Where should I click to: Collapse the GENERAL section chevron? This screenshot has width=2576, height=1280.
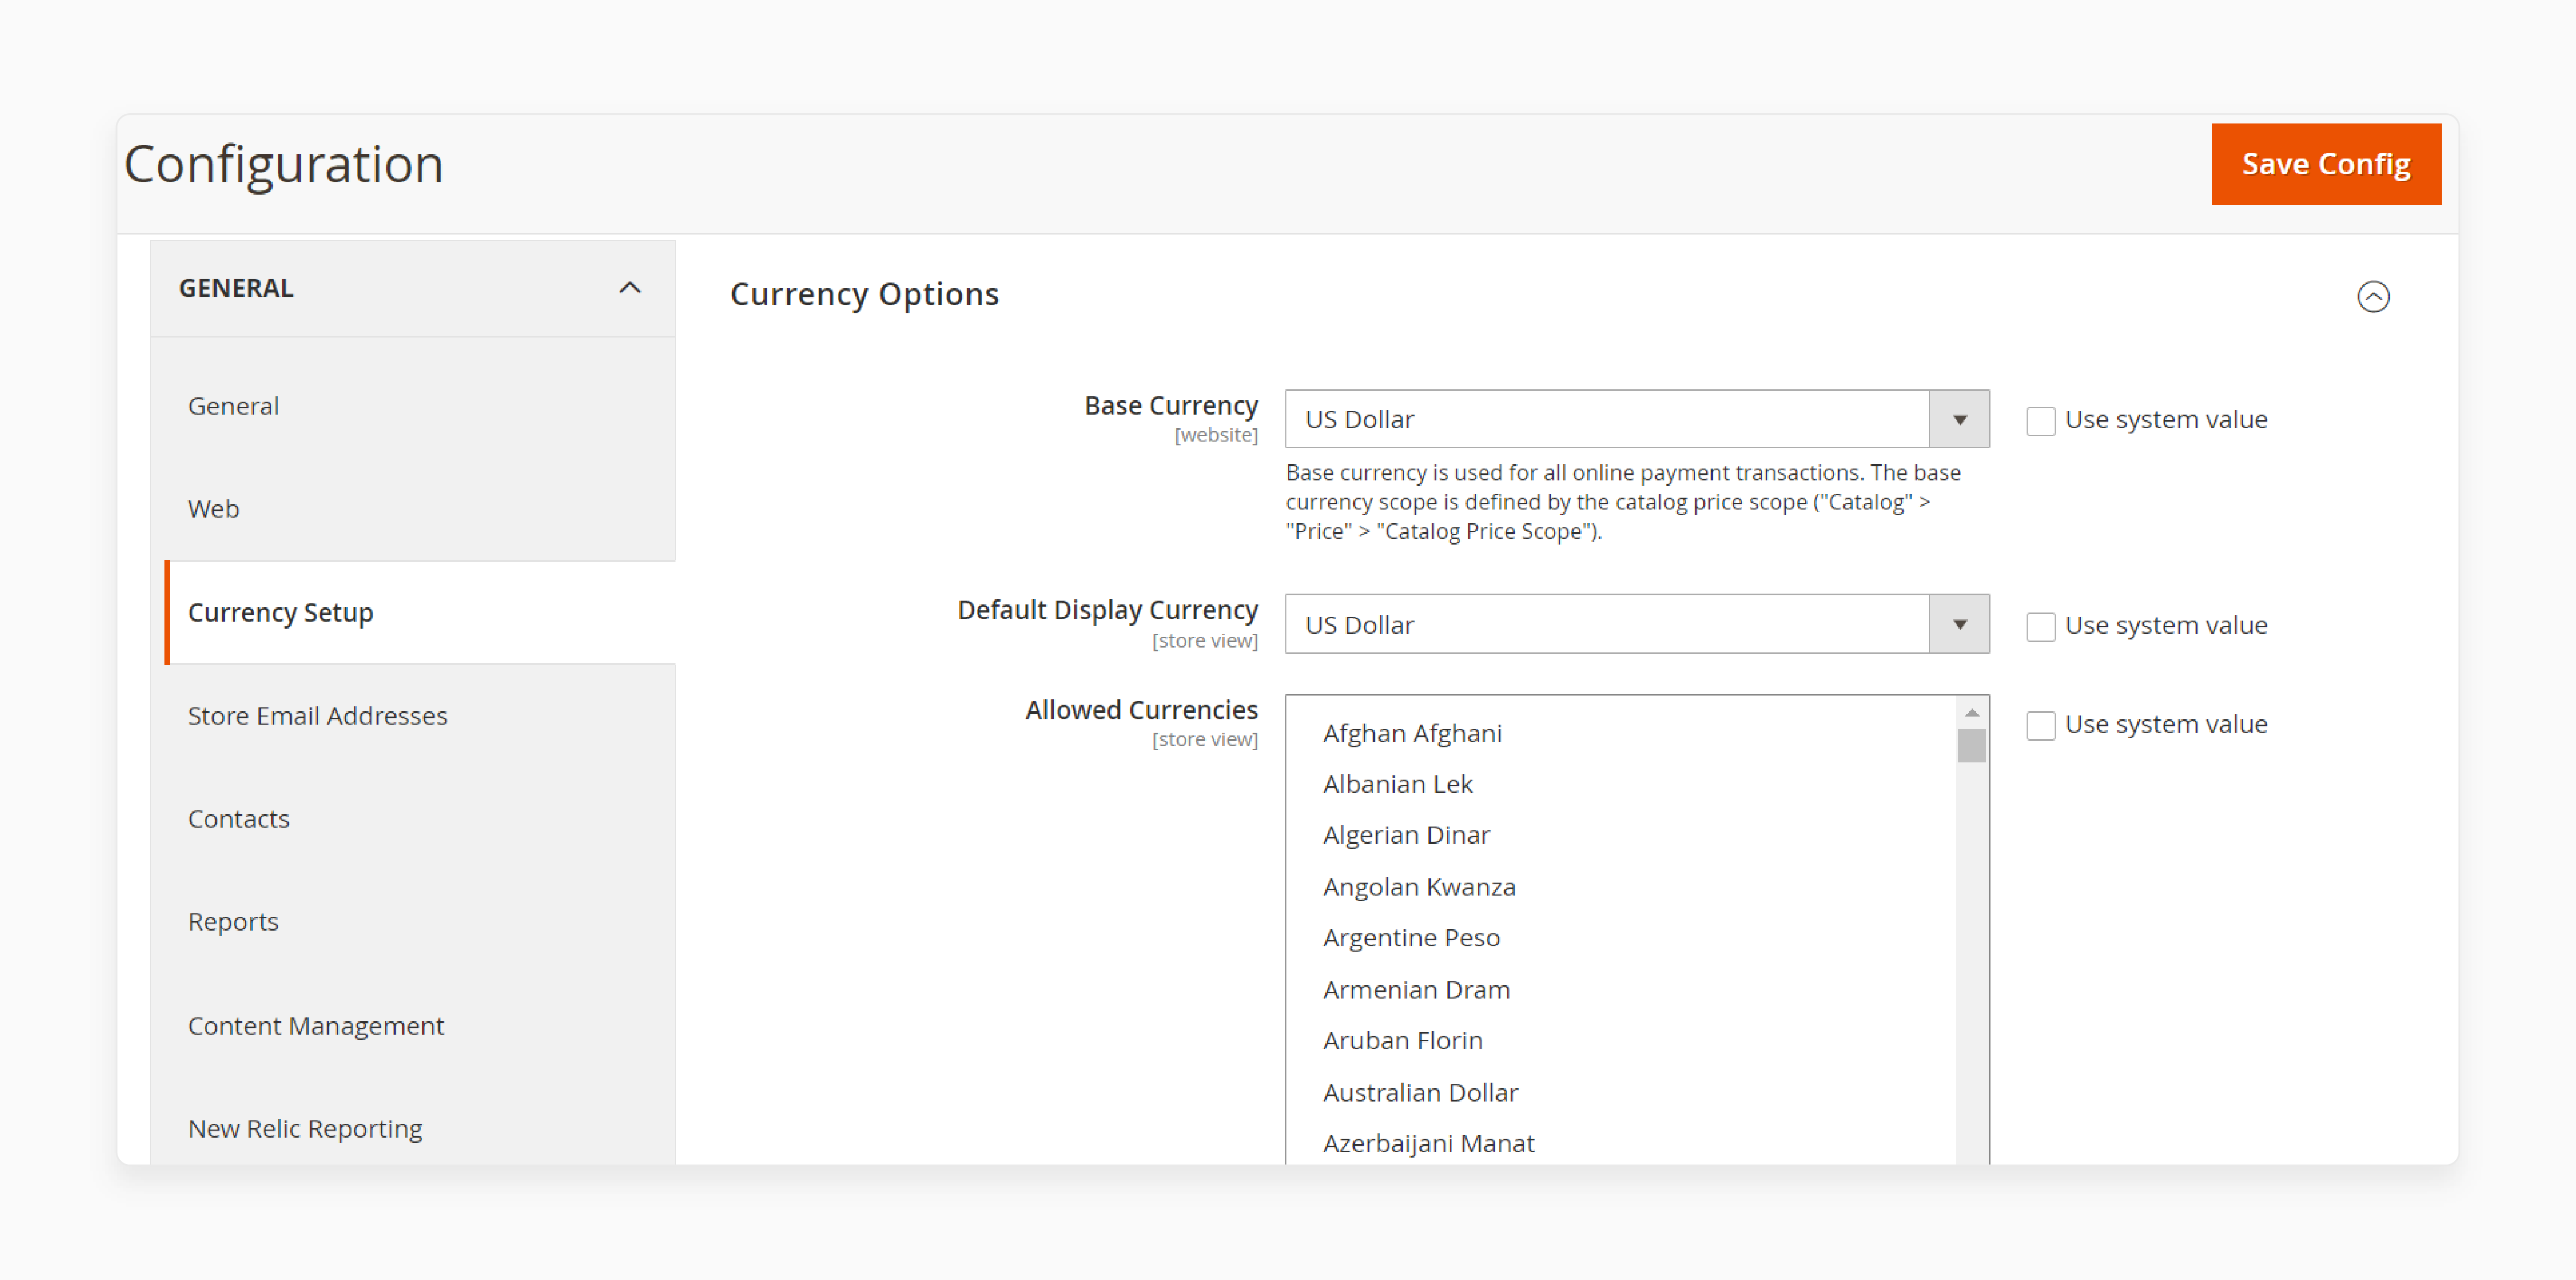point(629,288)
